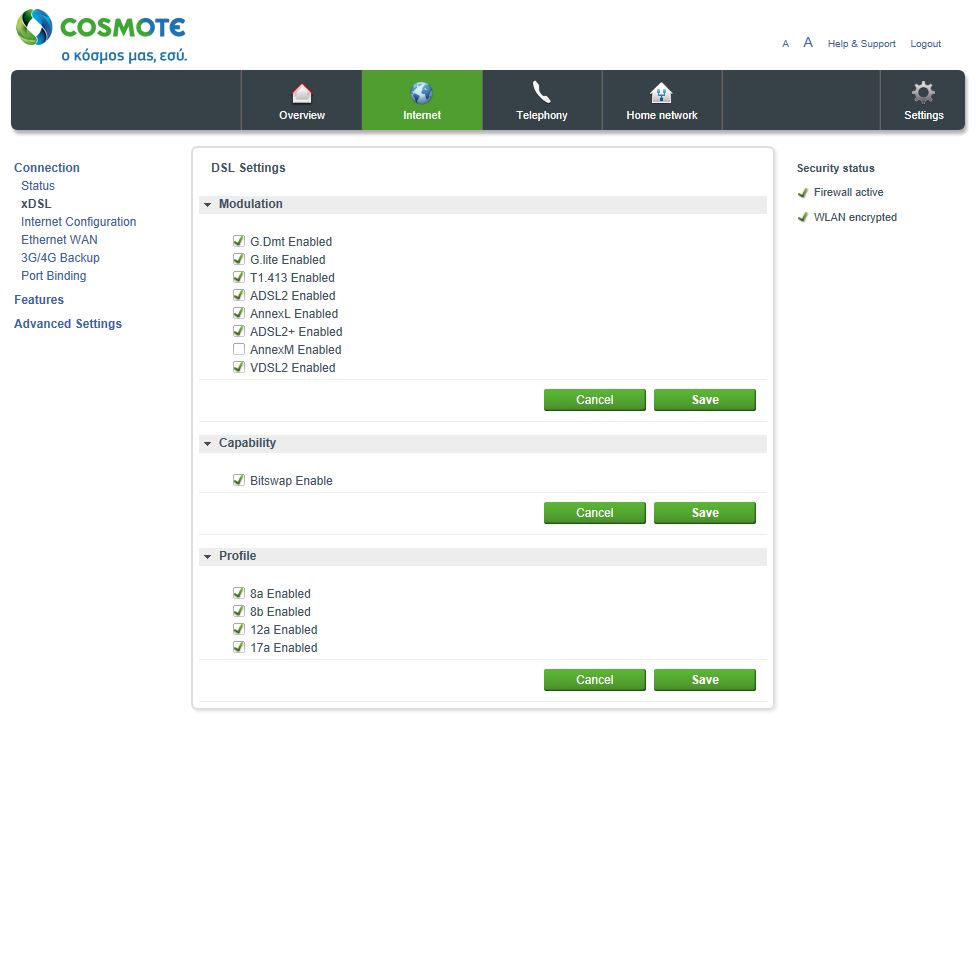Open the Telephony tab label
The image size is (979, 968).
pos(541,116)
